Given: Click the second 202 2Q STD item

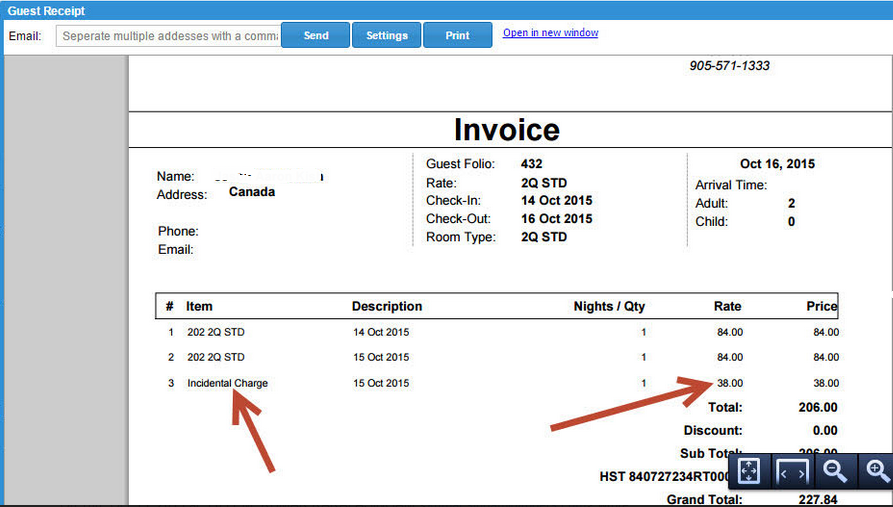Looking at the screenshot, I should click(x=215, y=357).
